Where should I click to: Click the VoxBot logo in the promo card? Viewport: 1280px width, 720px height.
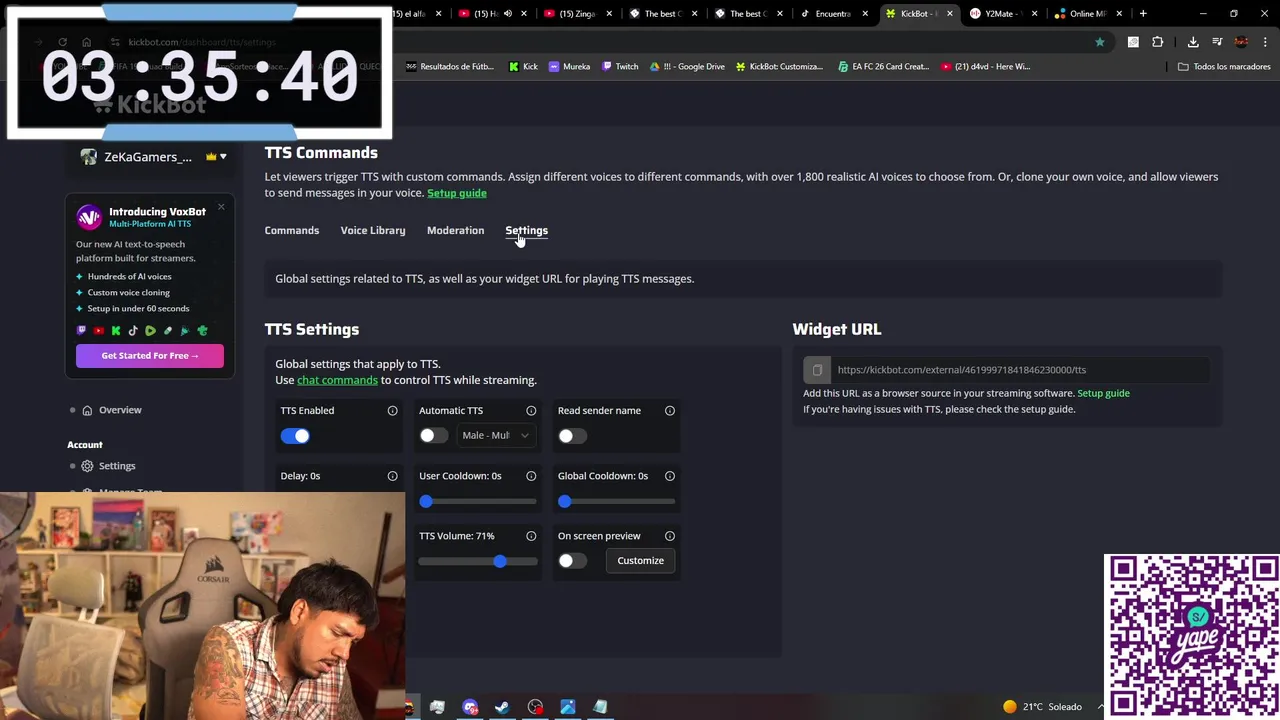pyautogui.click(x=89, y=217)
